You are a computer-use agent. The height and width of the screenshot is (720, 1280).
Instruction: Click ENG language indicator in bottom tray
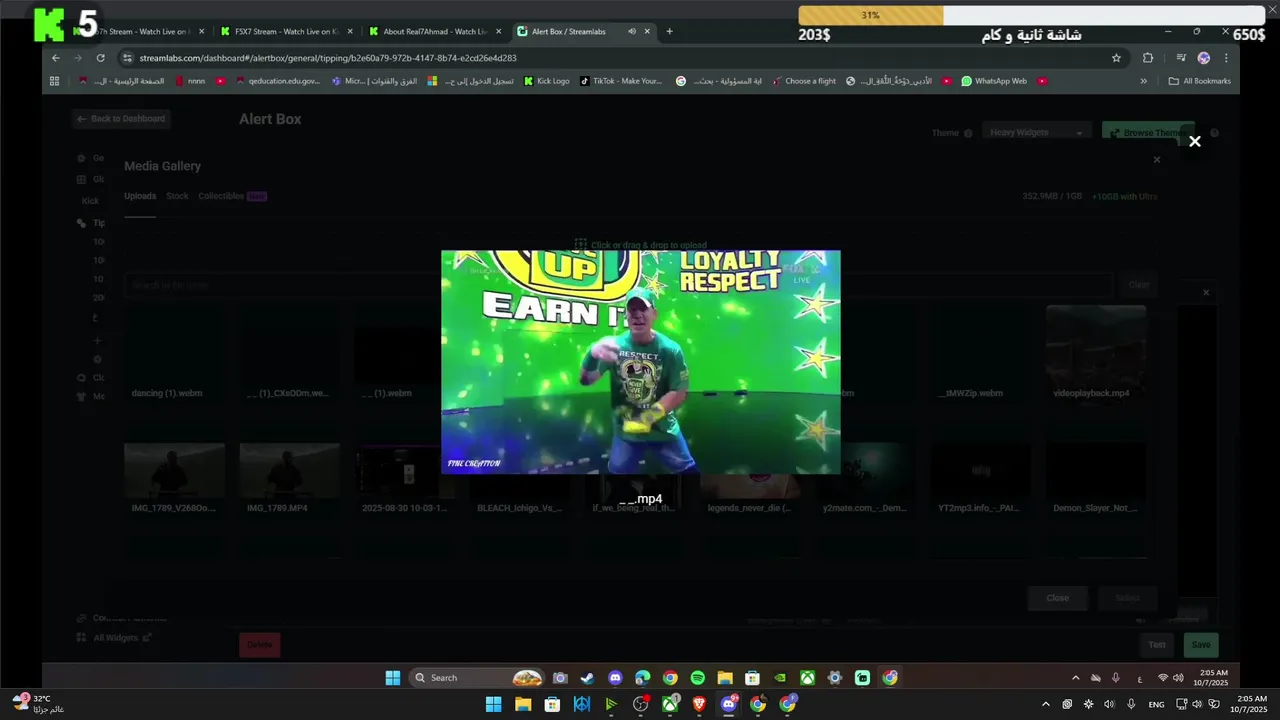tap(1156, 704)
